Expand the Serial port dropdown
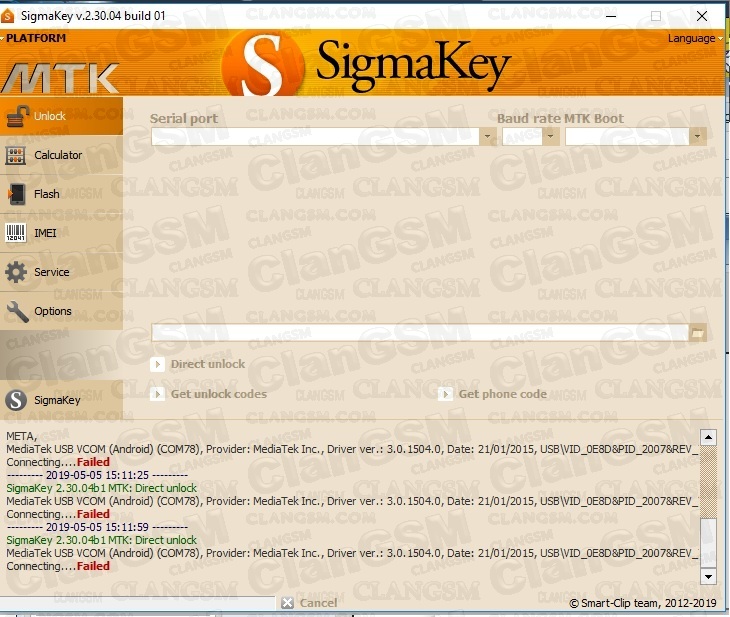The width and height of the screenshot is (730, 617). tap(487, 136)
